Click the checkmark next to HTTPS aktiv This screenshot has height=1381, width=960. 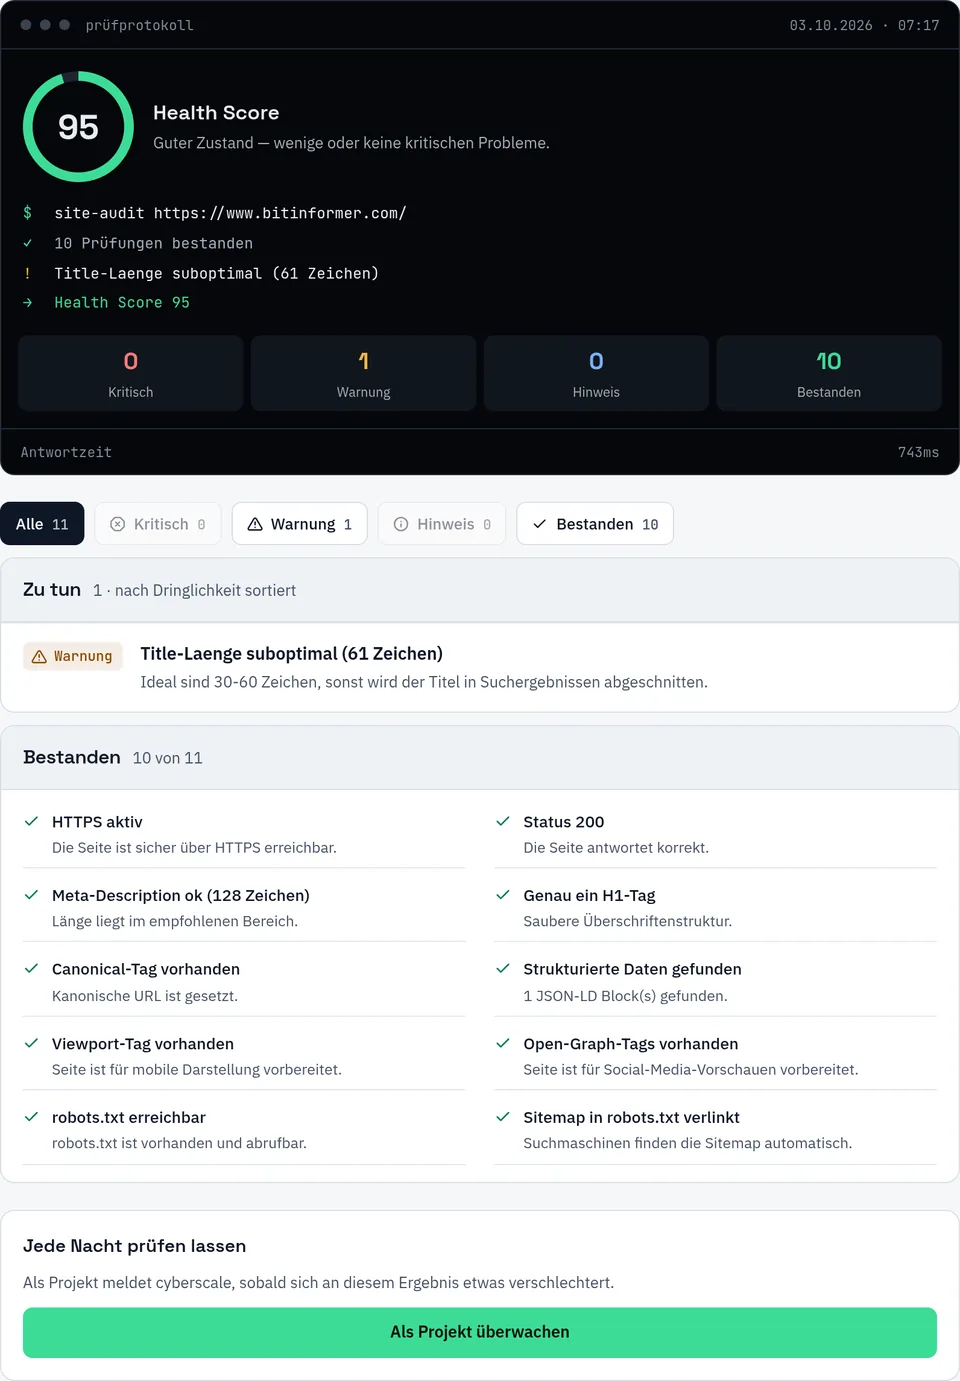[31, 821]
